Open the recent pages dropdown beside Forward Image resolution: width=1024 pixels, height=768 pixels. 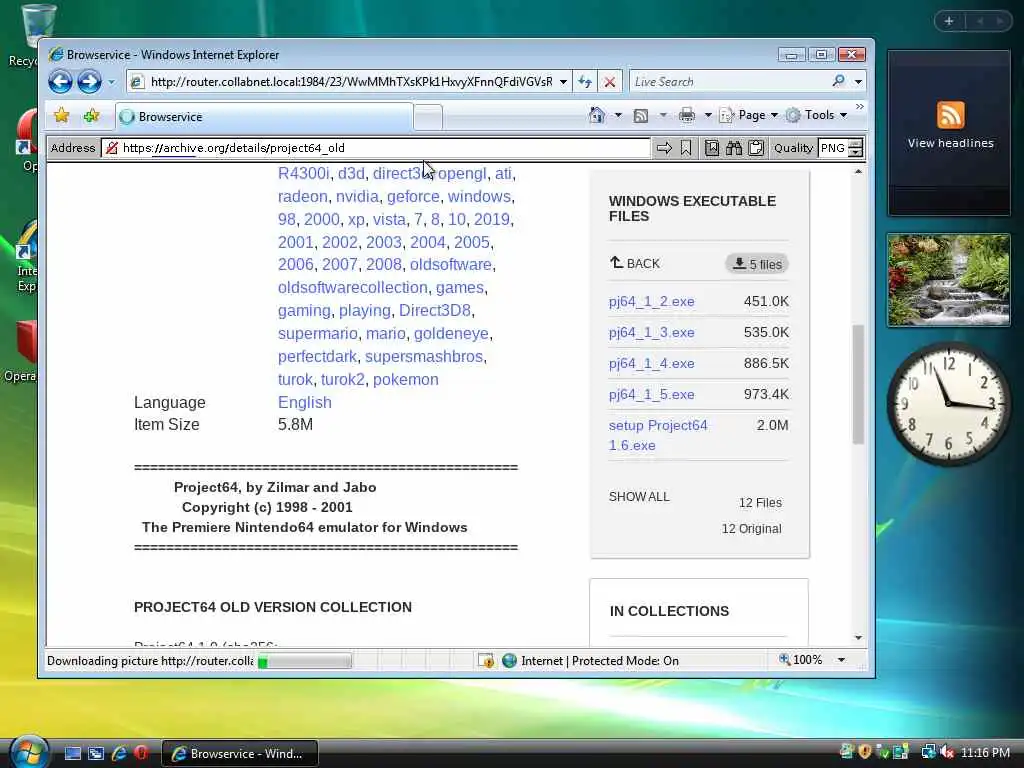click(x=111, y=82)
